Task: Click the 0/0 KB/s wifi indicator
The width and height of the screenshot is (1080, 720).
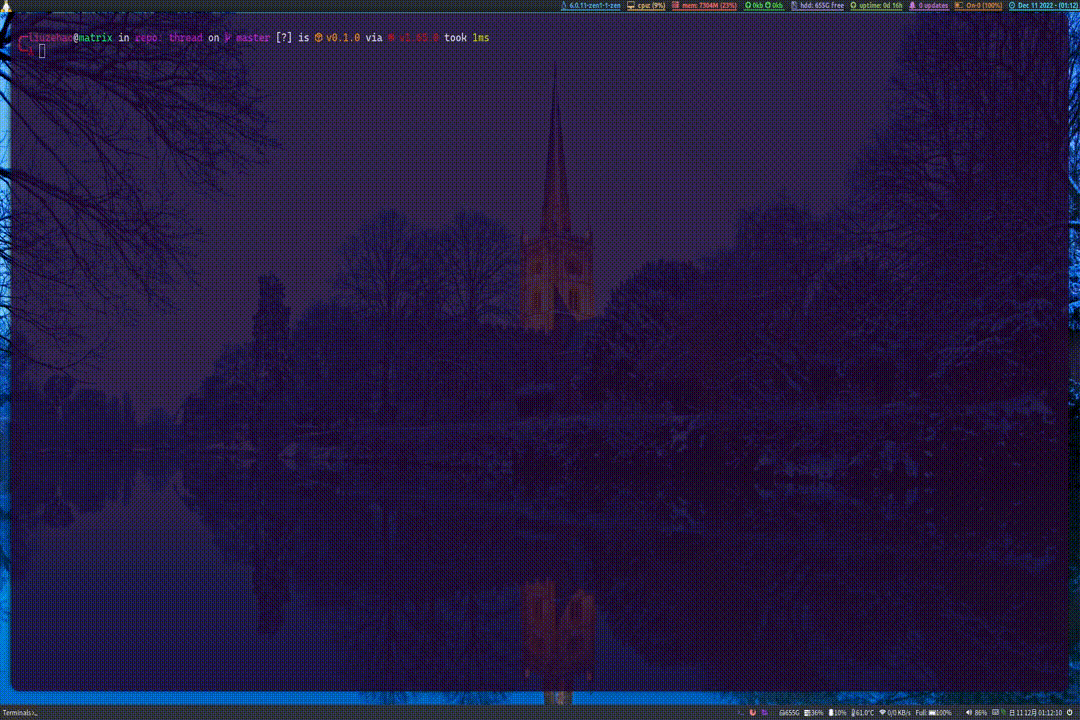Action: 895,712
